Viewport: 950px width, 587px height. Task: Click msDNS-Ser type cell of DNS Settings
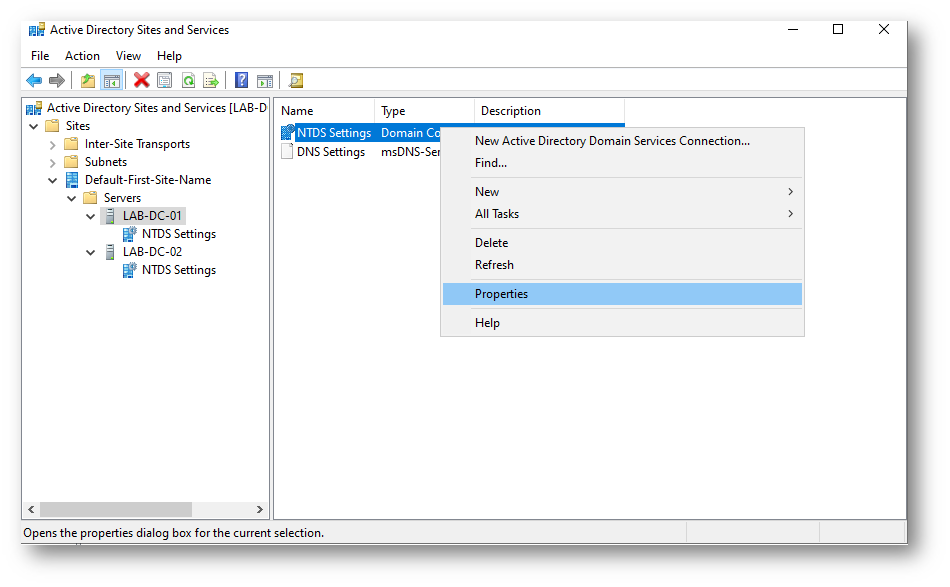pyautogui.click(x=410, y=152)
